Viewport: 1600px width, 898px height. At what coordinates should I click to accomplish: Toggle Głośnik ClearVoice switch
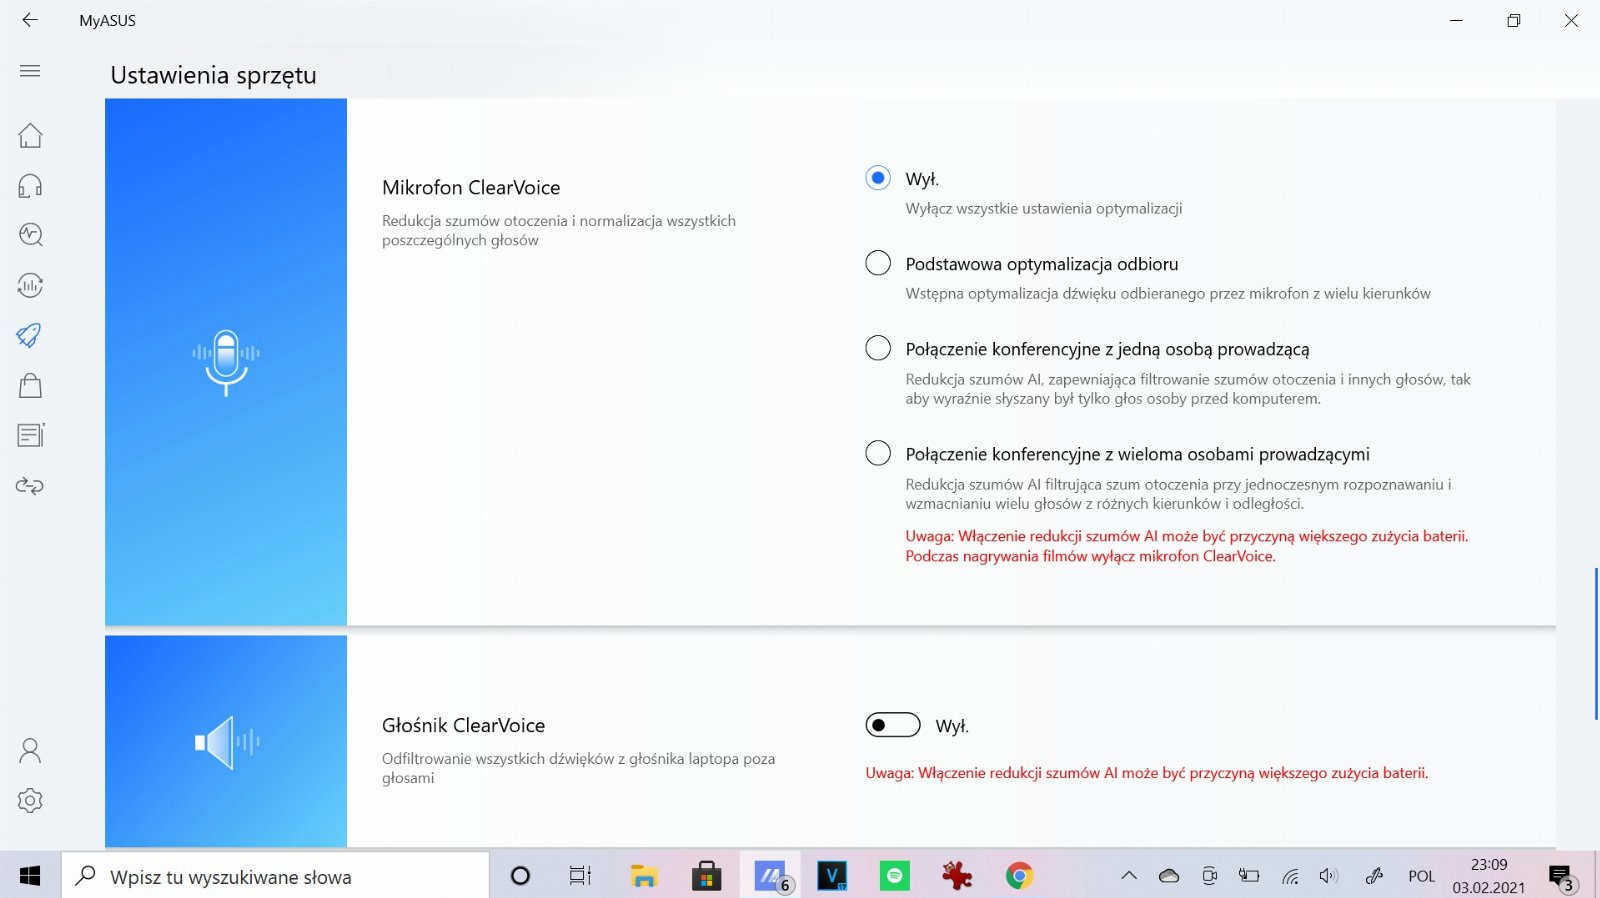tap(893, 725)
